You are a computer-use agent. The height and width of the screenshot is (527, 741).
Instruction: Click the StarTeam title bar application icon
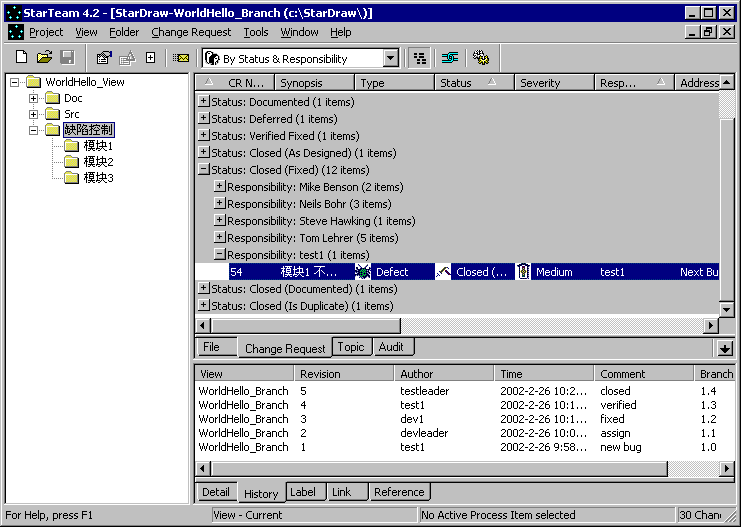[14, 13]
